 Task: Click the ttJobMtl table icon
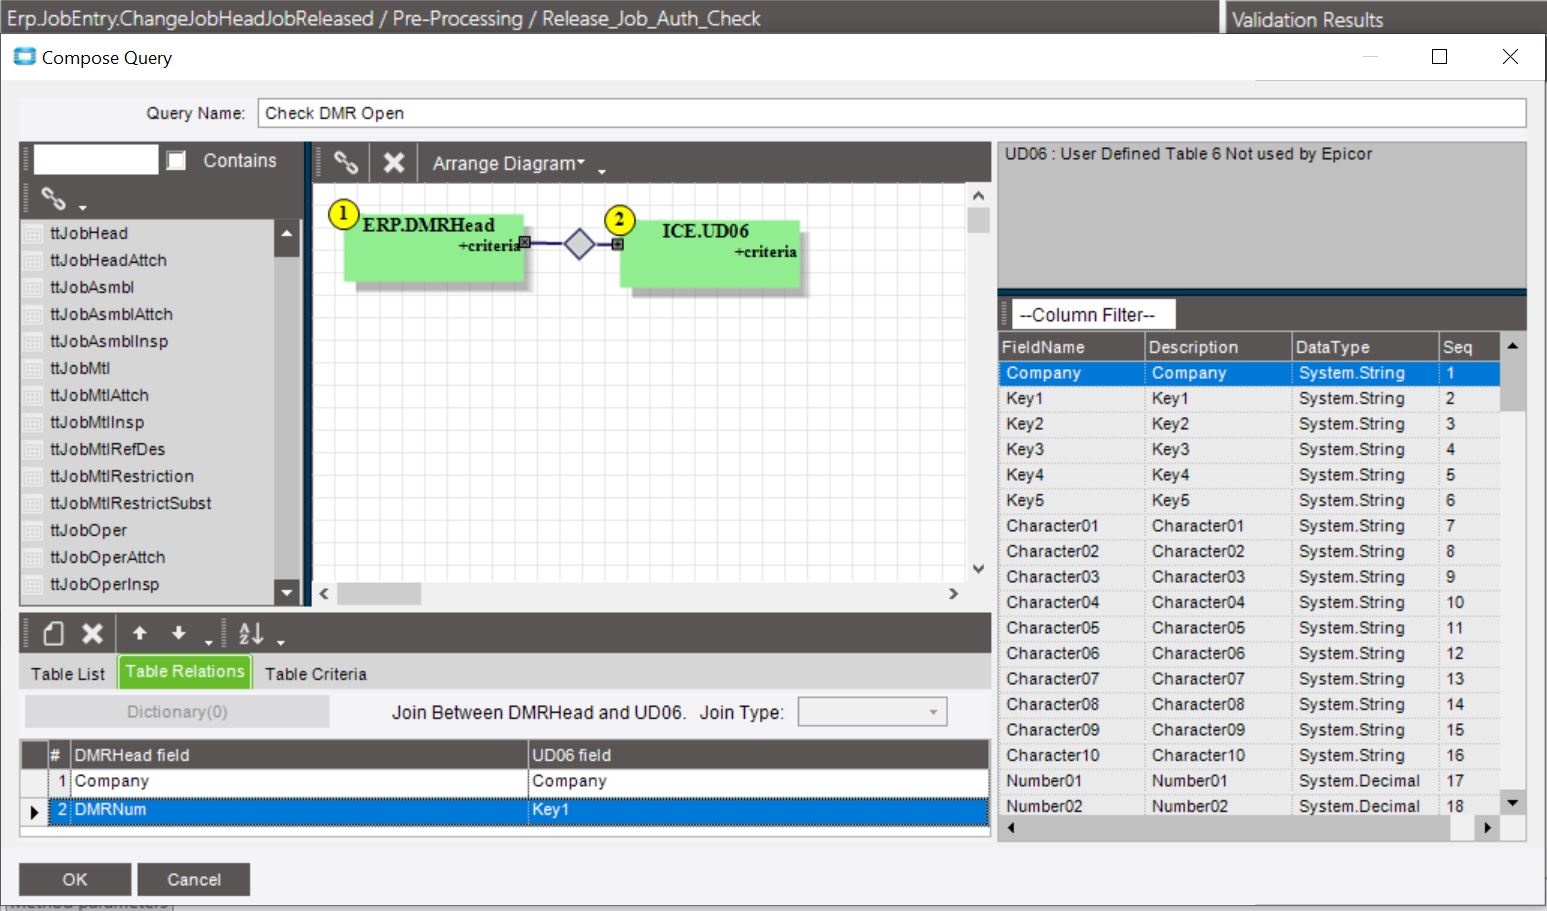[x=35, y=369]
